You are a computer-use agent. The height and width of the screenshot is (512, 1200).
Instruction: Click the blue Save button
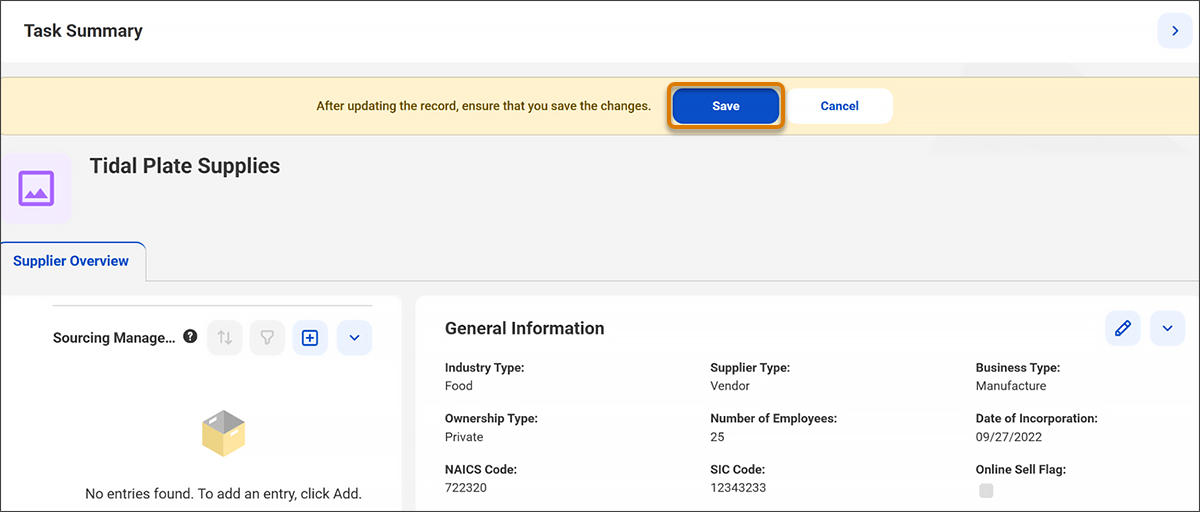tap(725, 106)
